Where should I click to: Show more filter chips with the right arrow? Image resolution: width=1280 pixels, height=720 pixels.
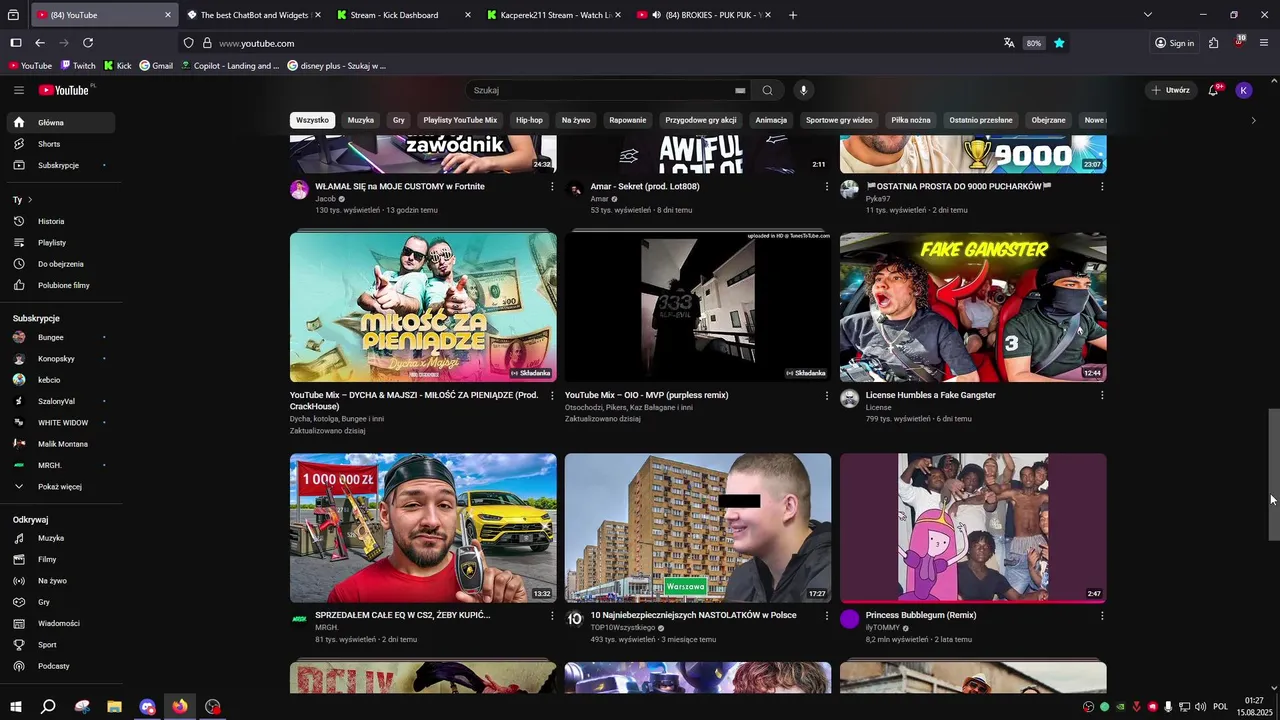pyautogui.click(x=1253, y=120)
